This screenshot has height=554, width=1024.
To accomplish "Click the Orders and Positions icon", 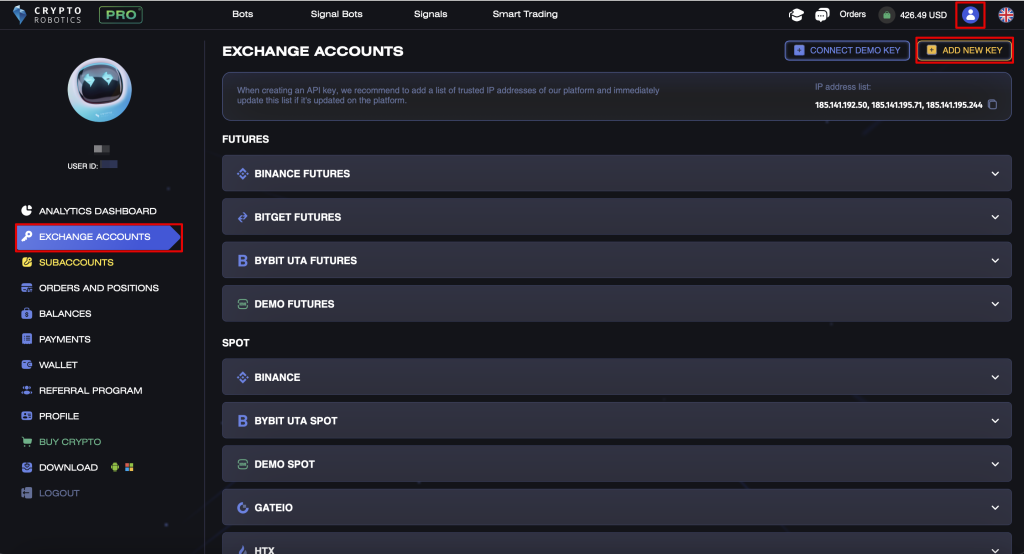I will [x=27, y=287].
